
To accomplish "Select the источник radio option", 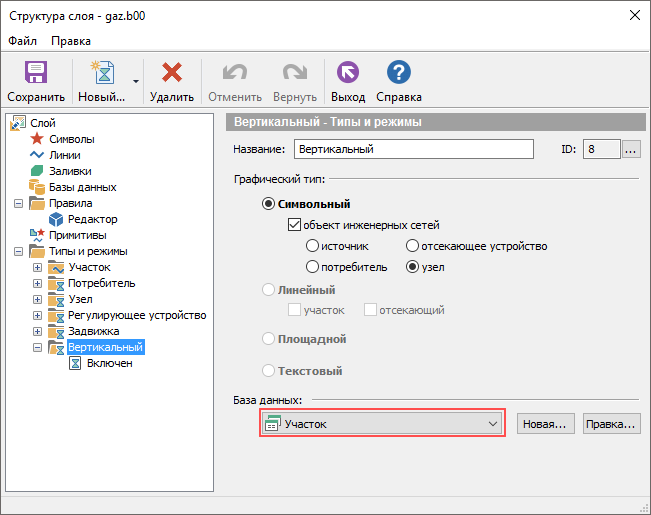I will [x=312, y=245].
